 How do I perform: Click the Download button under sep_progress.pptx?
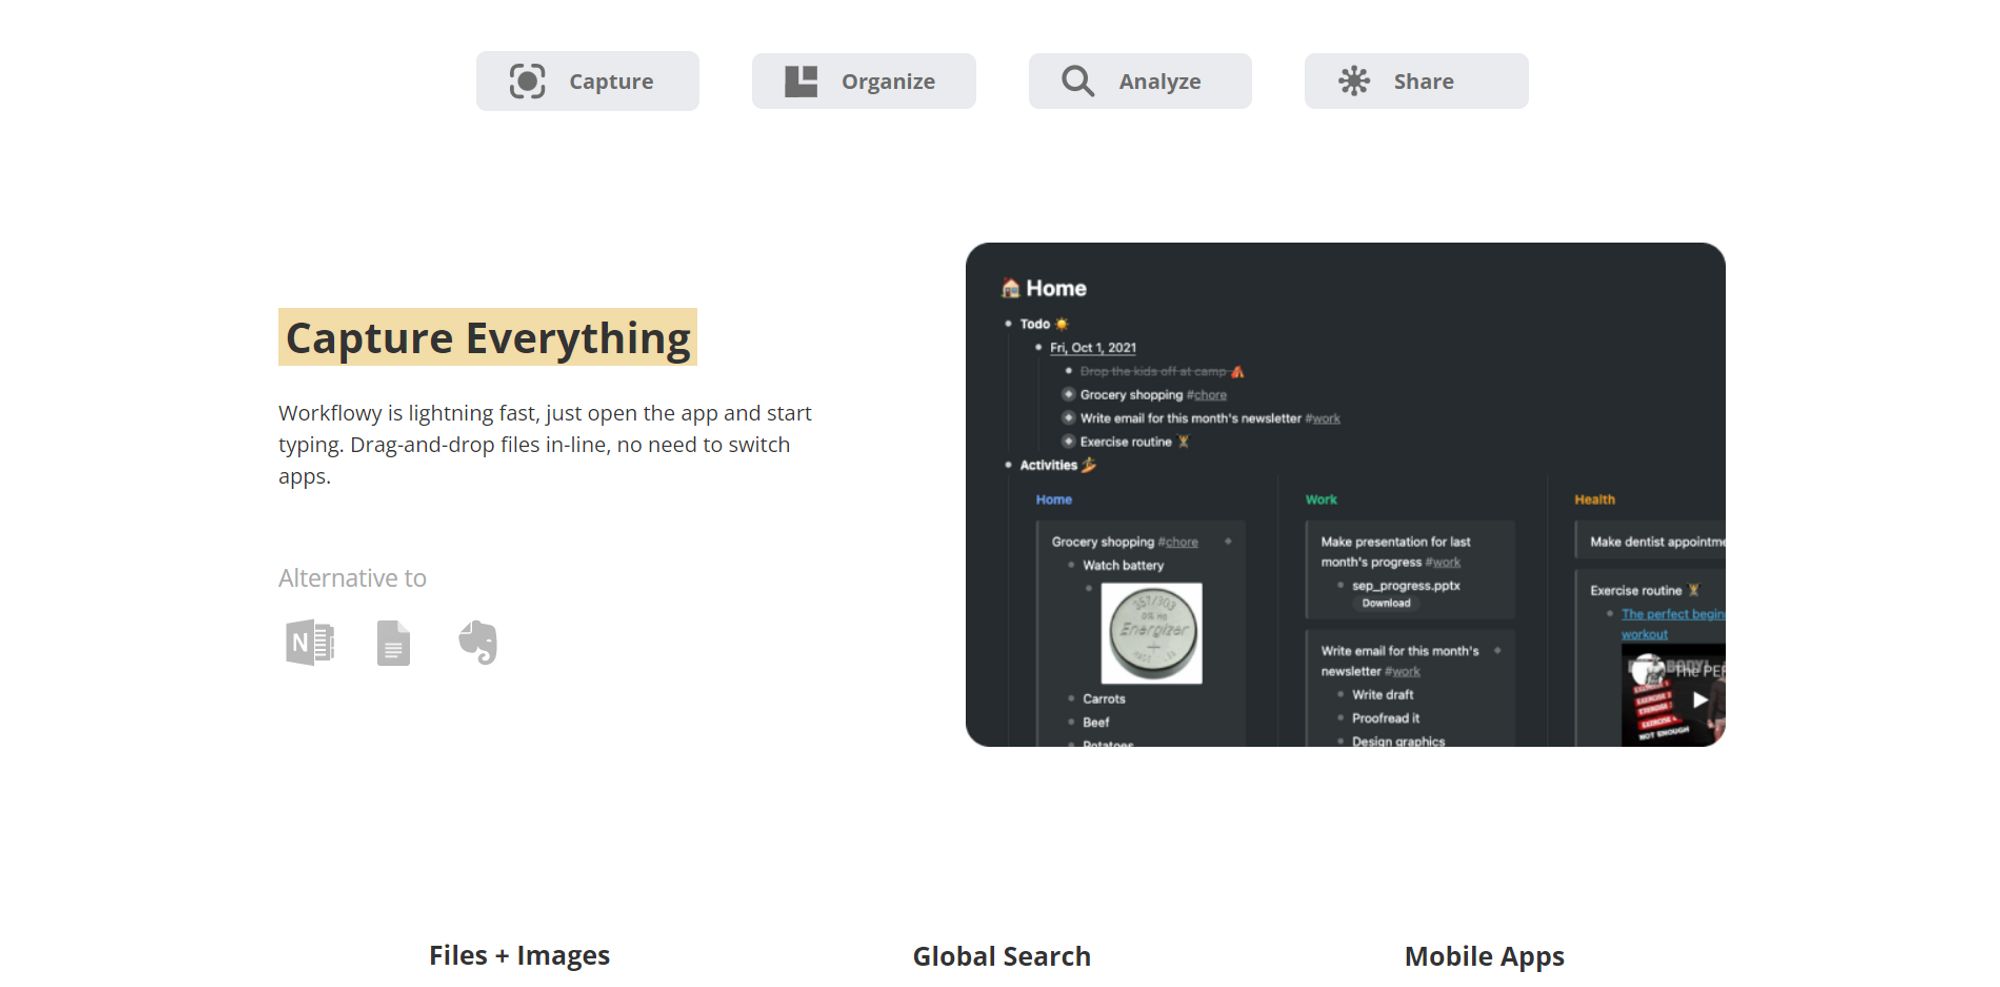(1386, 603)
